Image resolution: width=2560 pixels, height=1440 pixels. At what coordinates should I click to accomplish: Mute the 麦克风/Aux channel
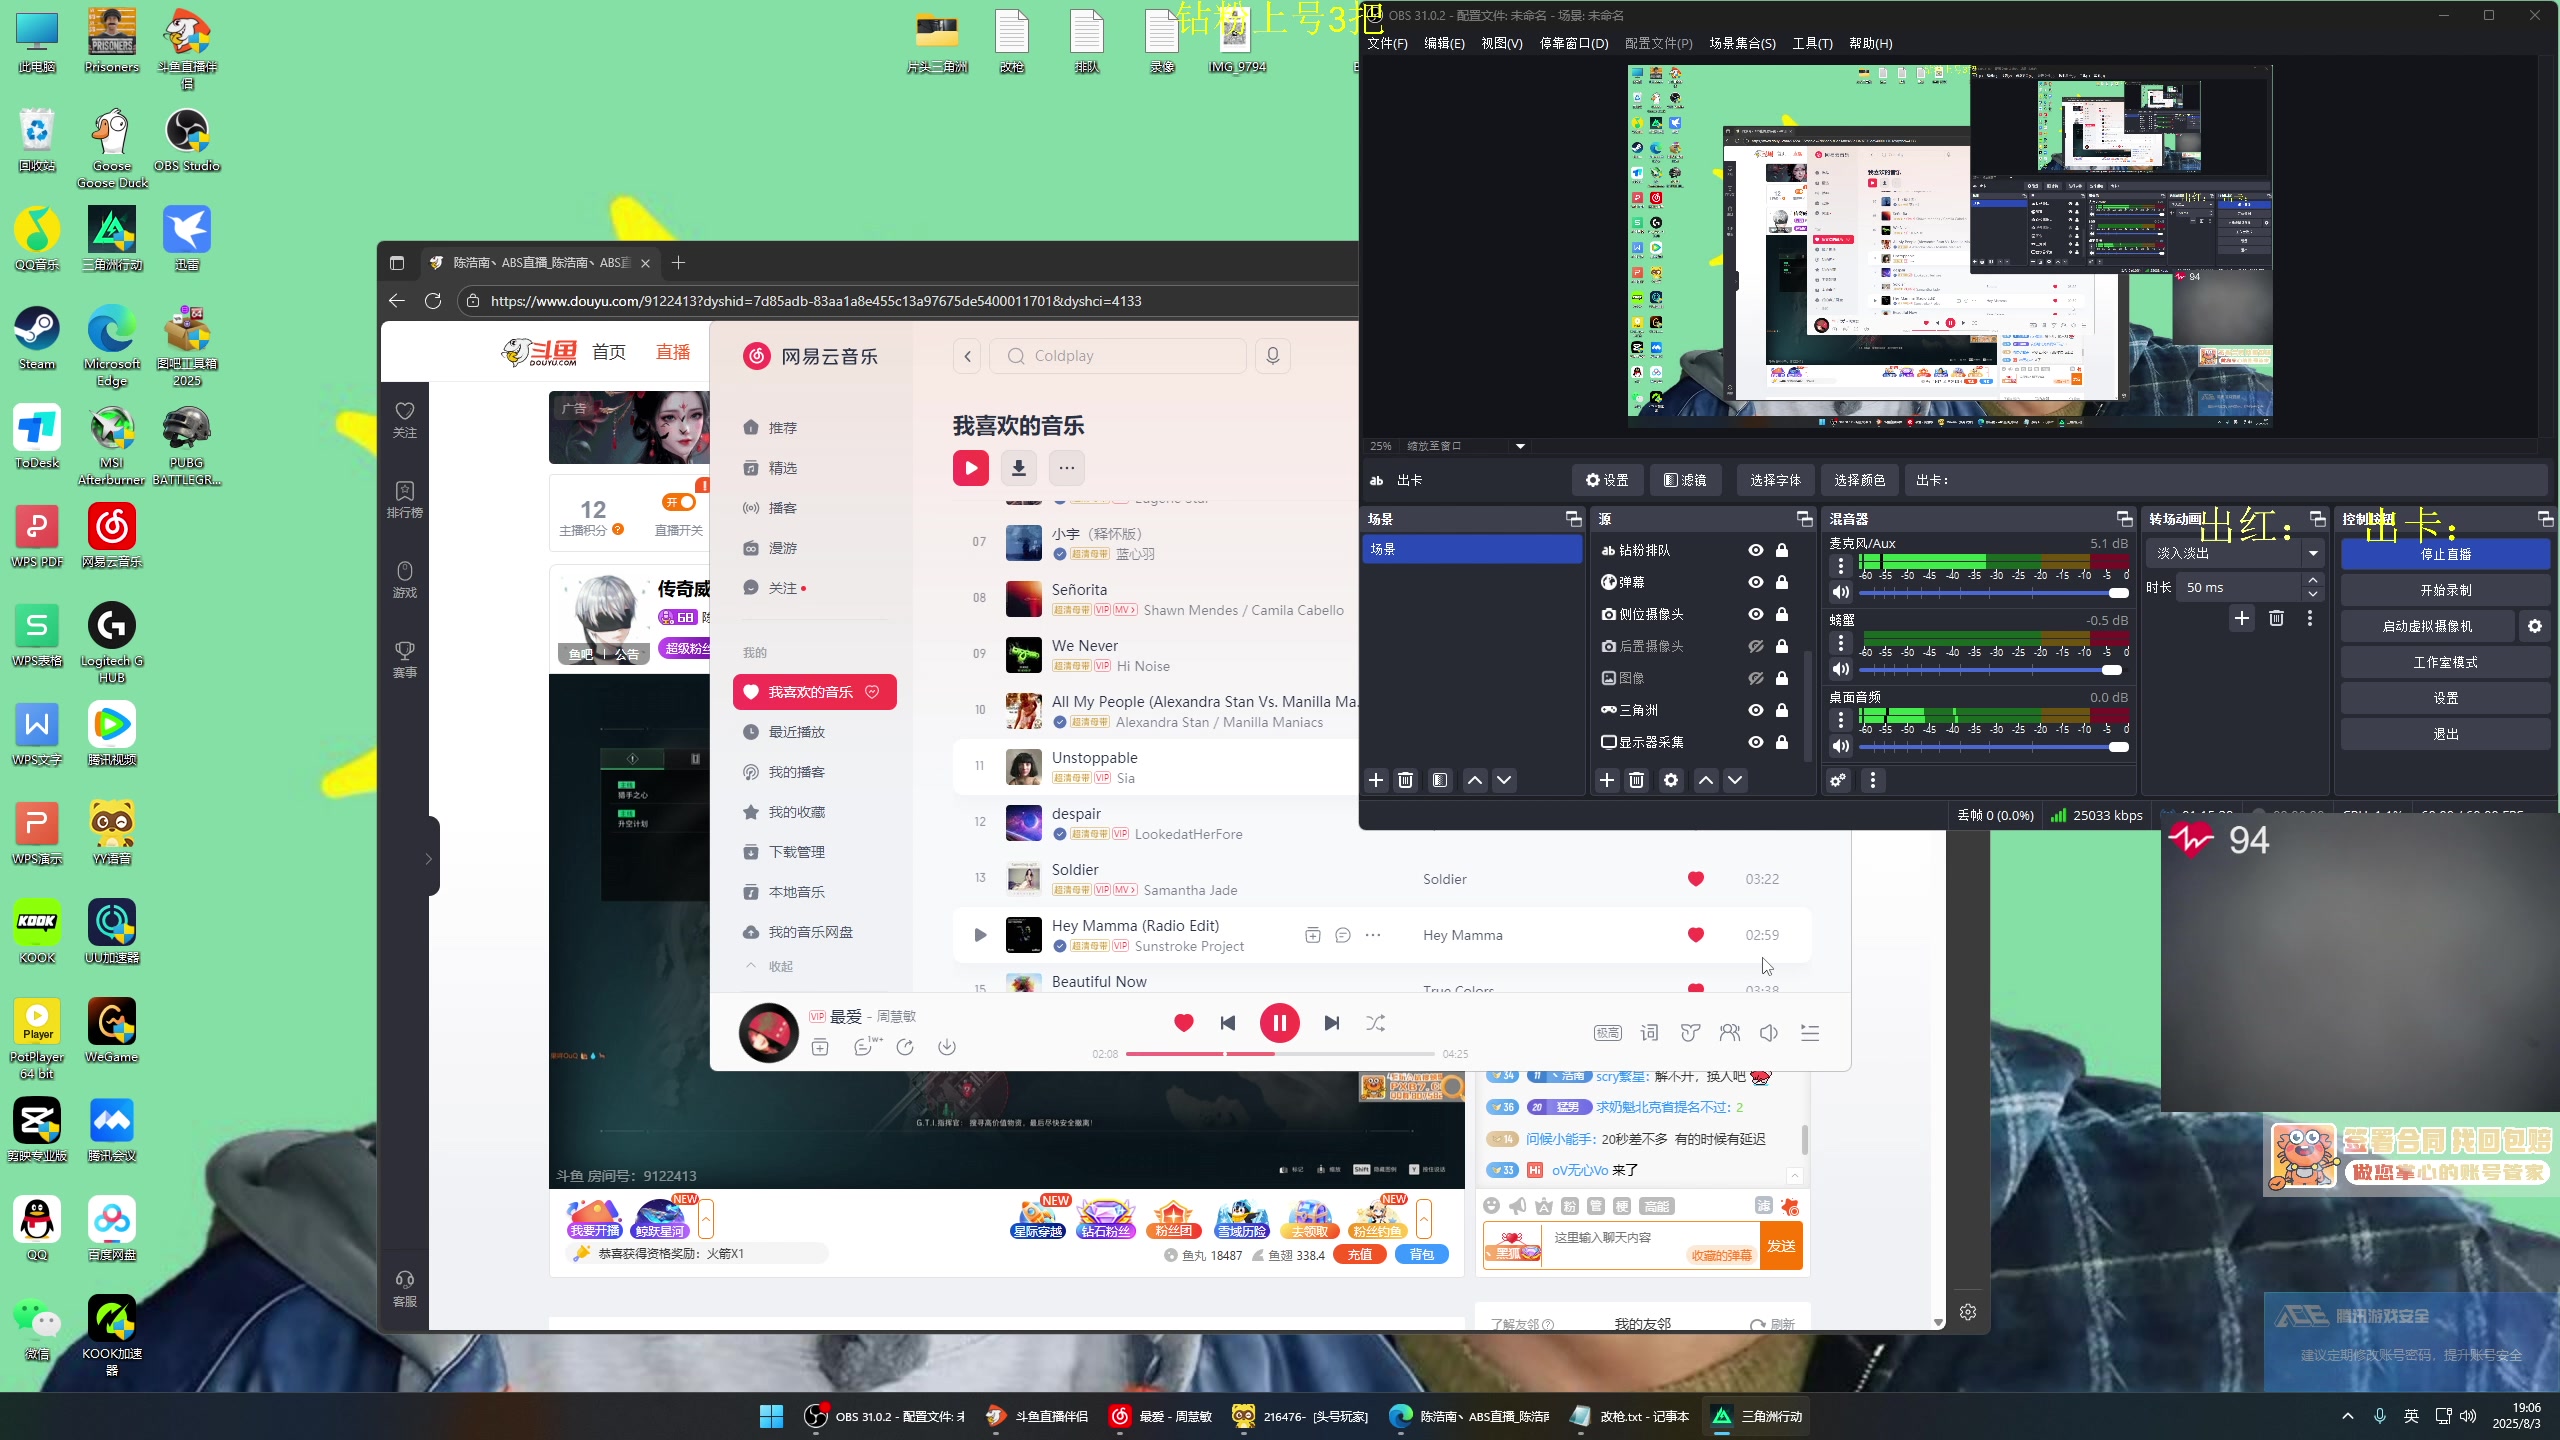coord(1841,592)
